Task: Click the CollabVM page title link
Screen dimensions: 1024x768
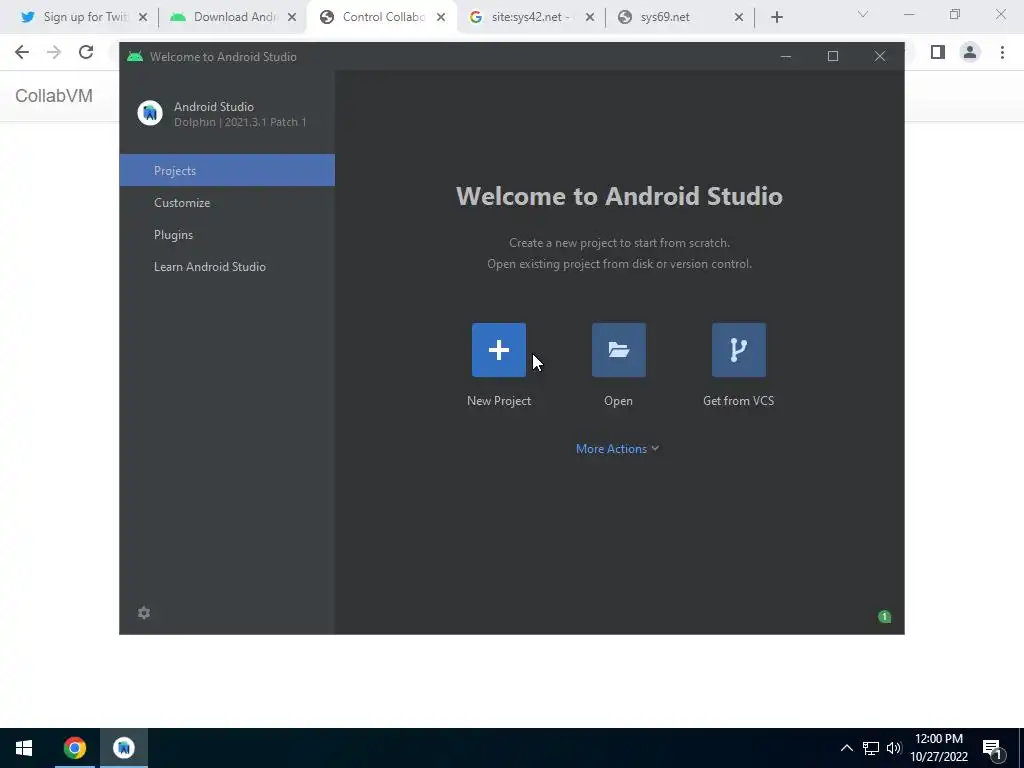Action: [x=54, y=96]
